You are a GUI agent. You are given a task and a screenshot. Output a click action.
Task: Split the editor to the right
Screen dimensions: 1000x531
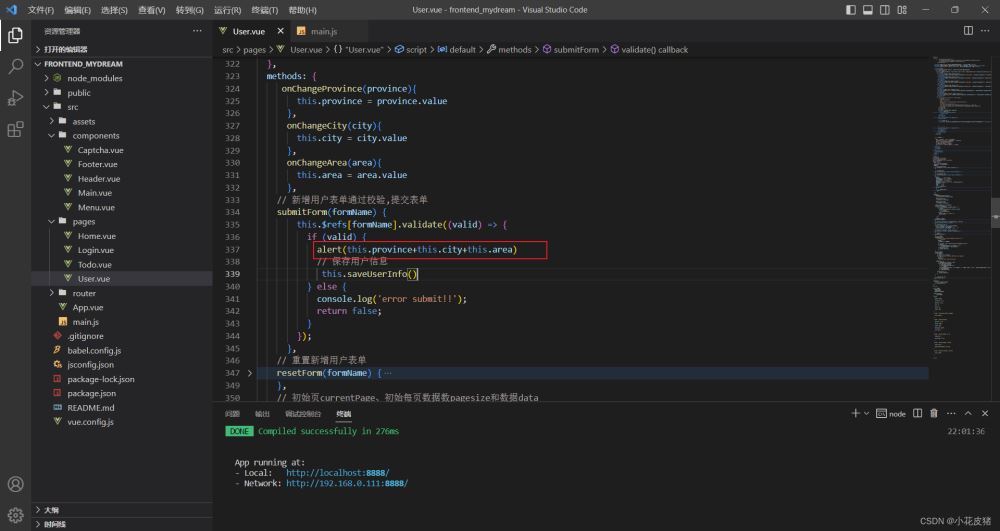(x=967, y=31)
